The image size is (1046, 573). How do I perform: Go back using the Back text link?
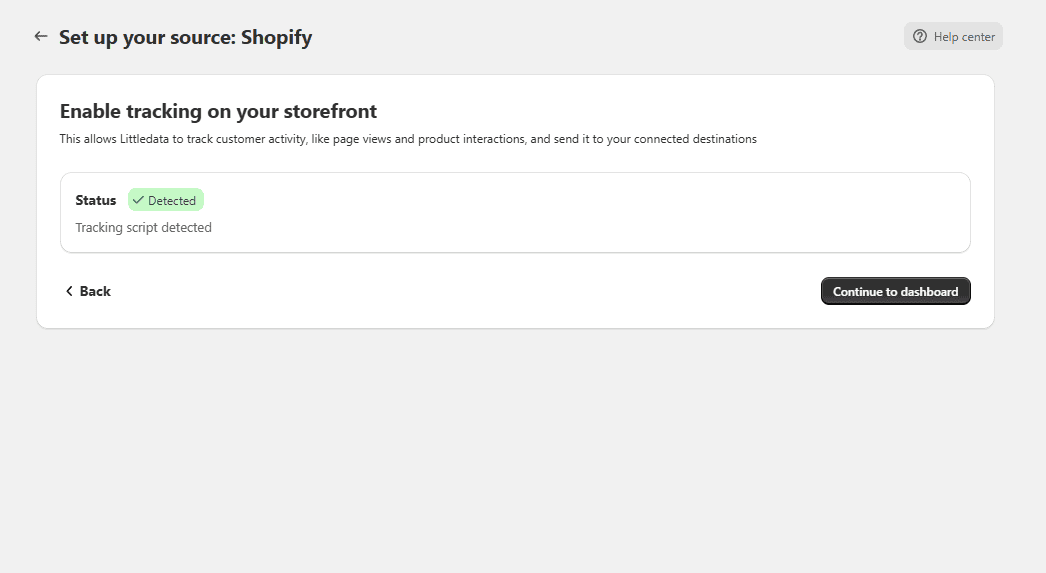pyautogui.click(x=95, y=291)
